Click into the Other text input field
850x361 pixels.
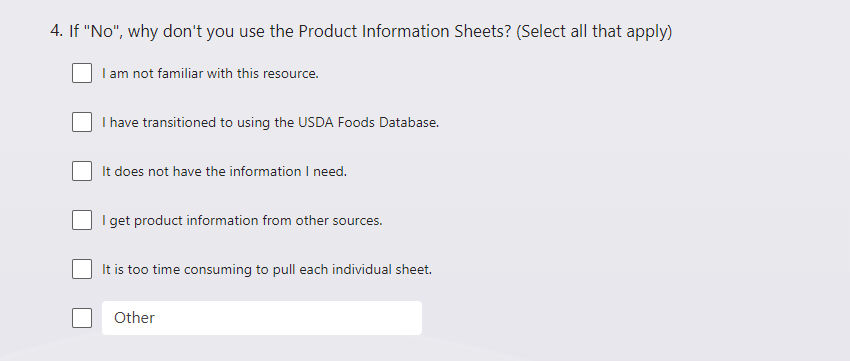[262, 318]
